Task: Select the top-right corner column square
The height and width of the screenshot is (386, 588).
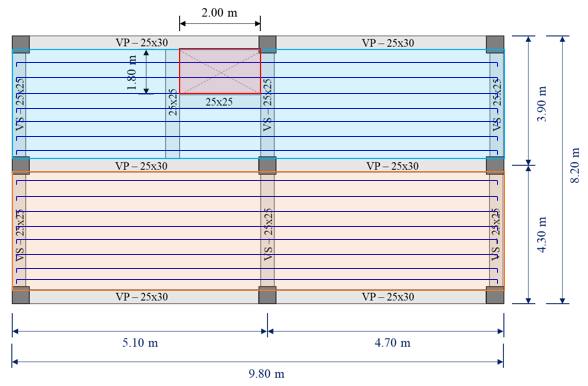Action: coord(495,45)
